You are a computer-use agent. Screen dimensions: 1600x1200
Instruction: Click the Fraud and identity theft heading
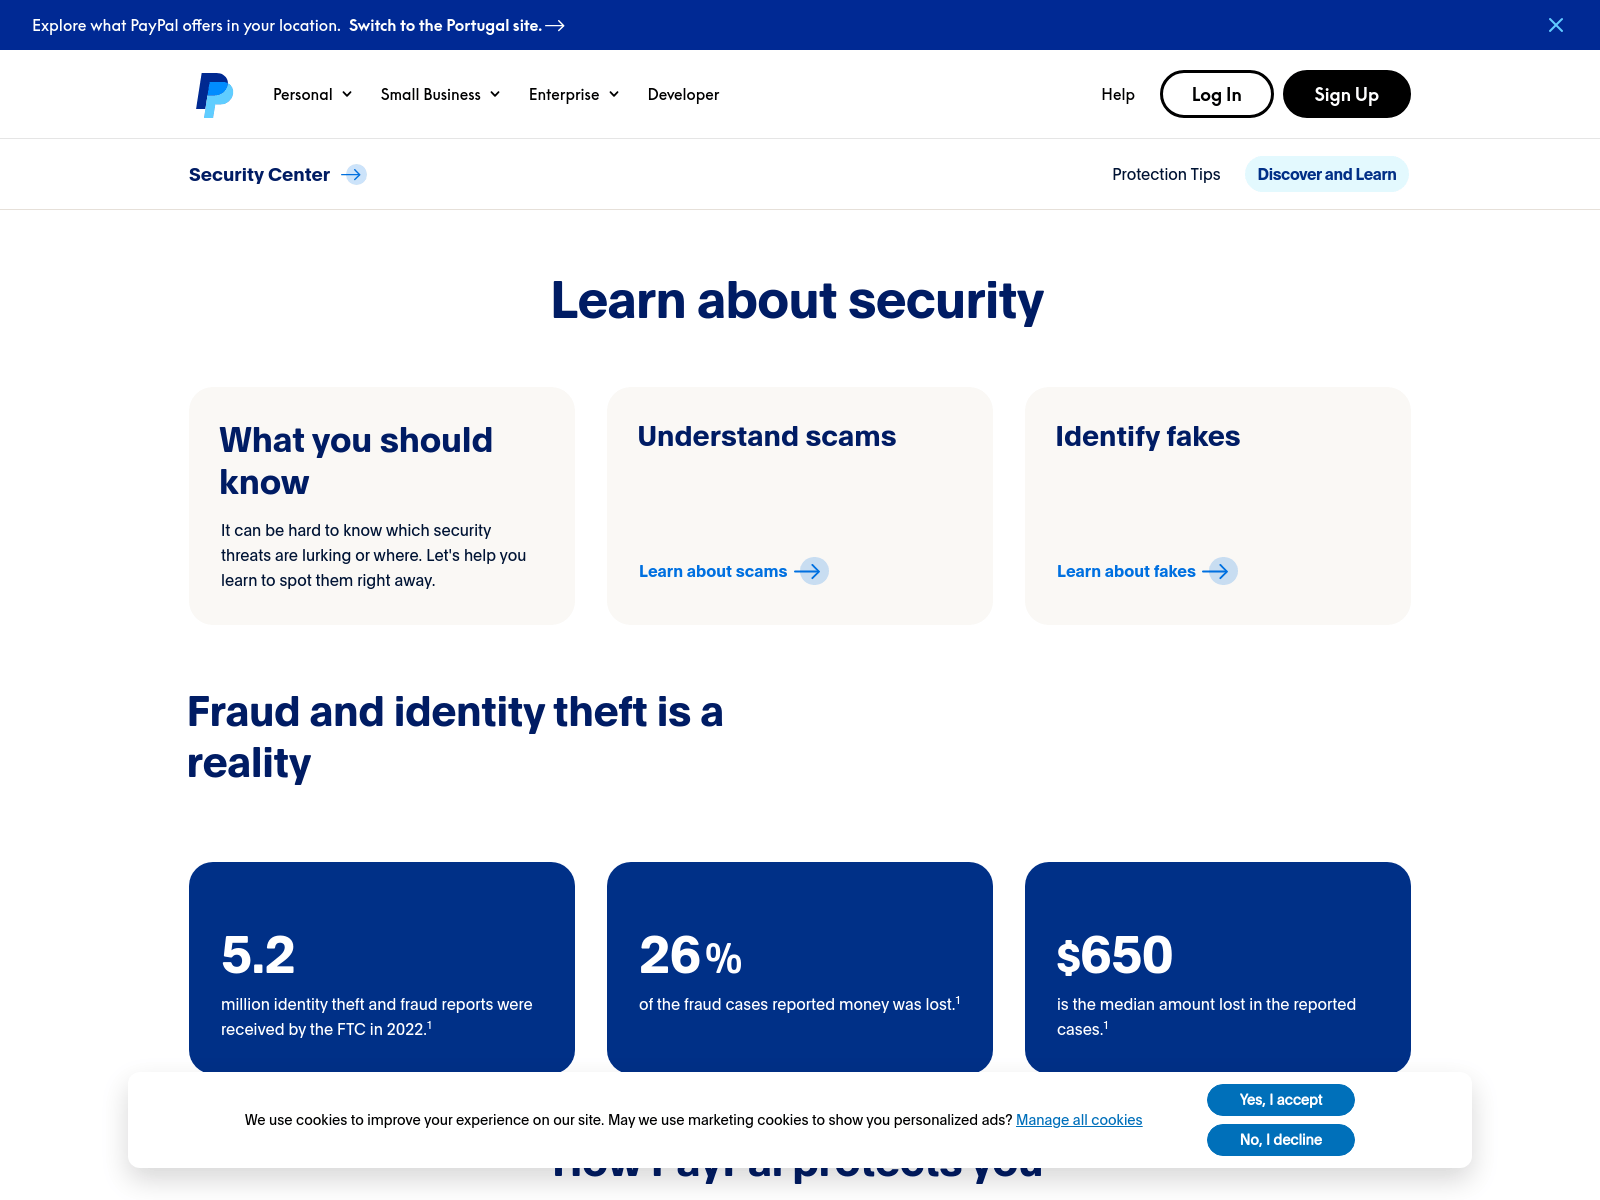point(455,737)
